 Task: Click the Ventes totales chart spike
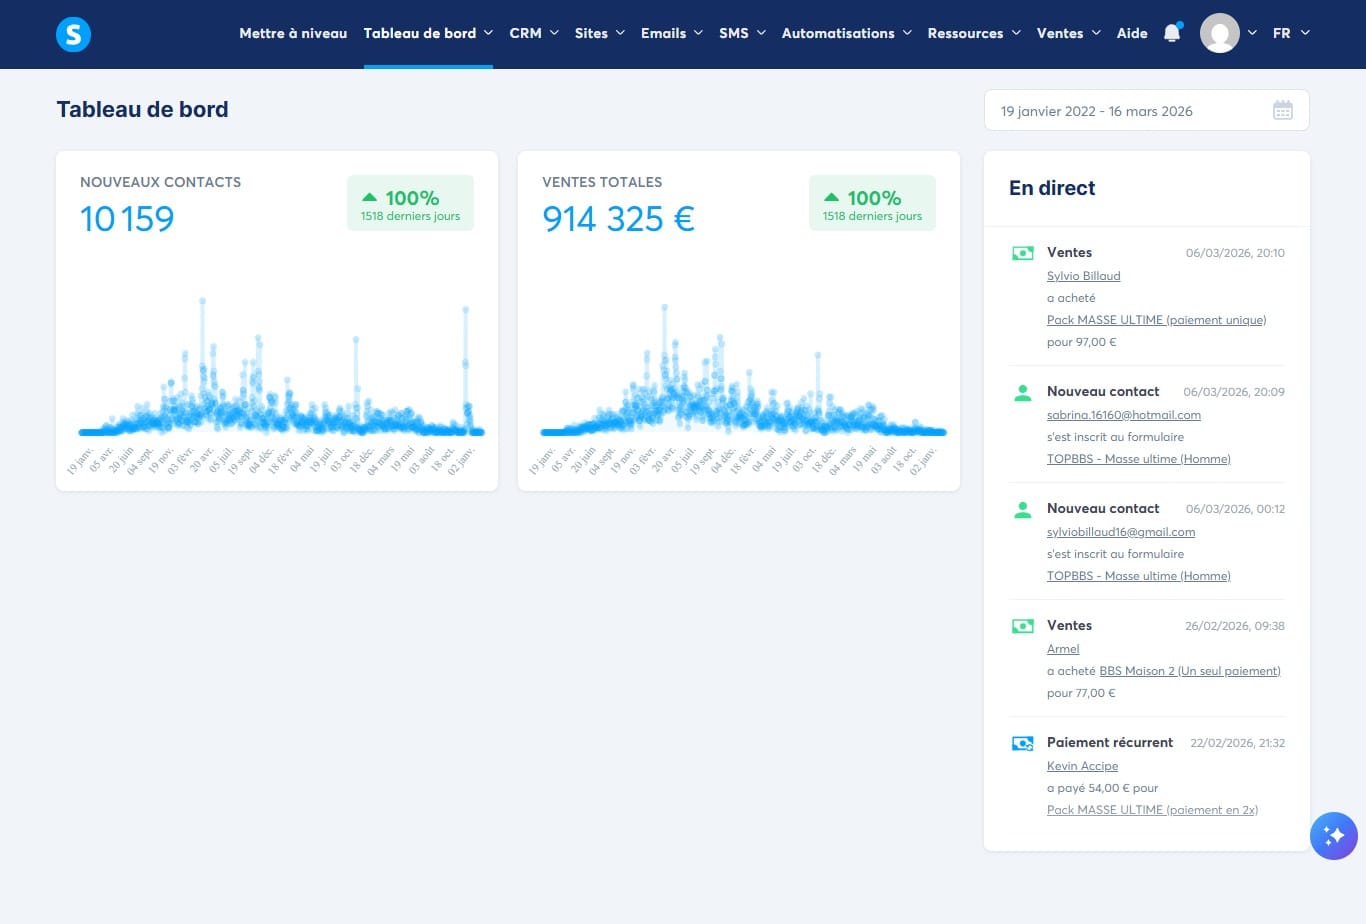click(x=664, y=340)
